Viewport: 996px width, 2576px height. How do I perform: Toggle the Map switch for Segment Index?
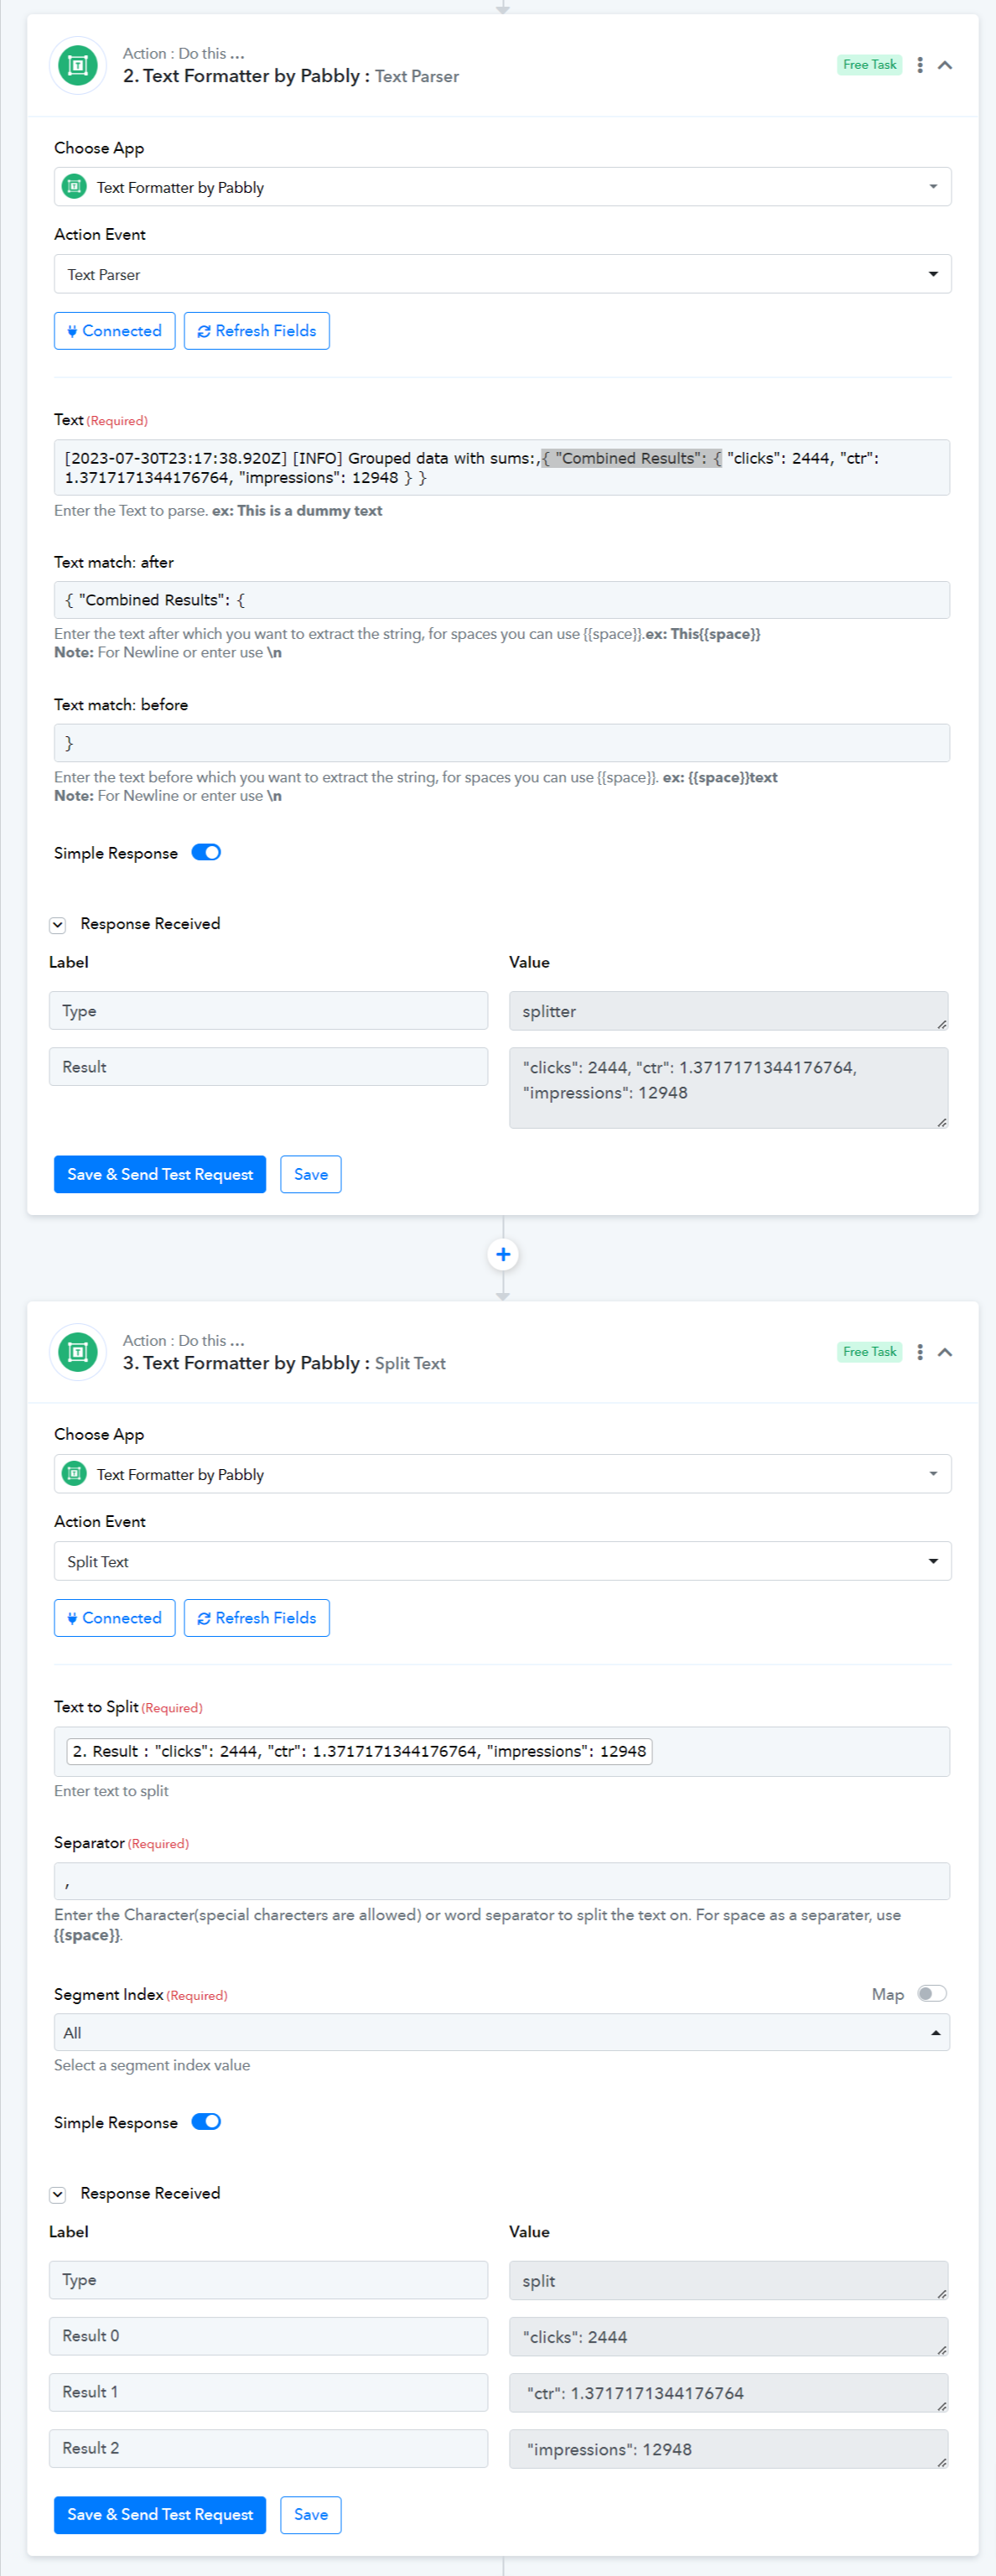point(932,1994)
